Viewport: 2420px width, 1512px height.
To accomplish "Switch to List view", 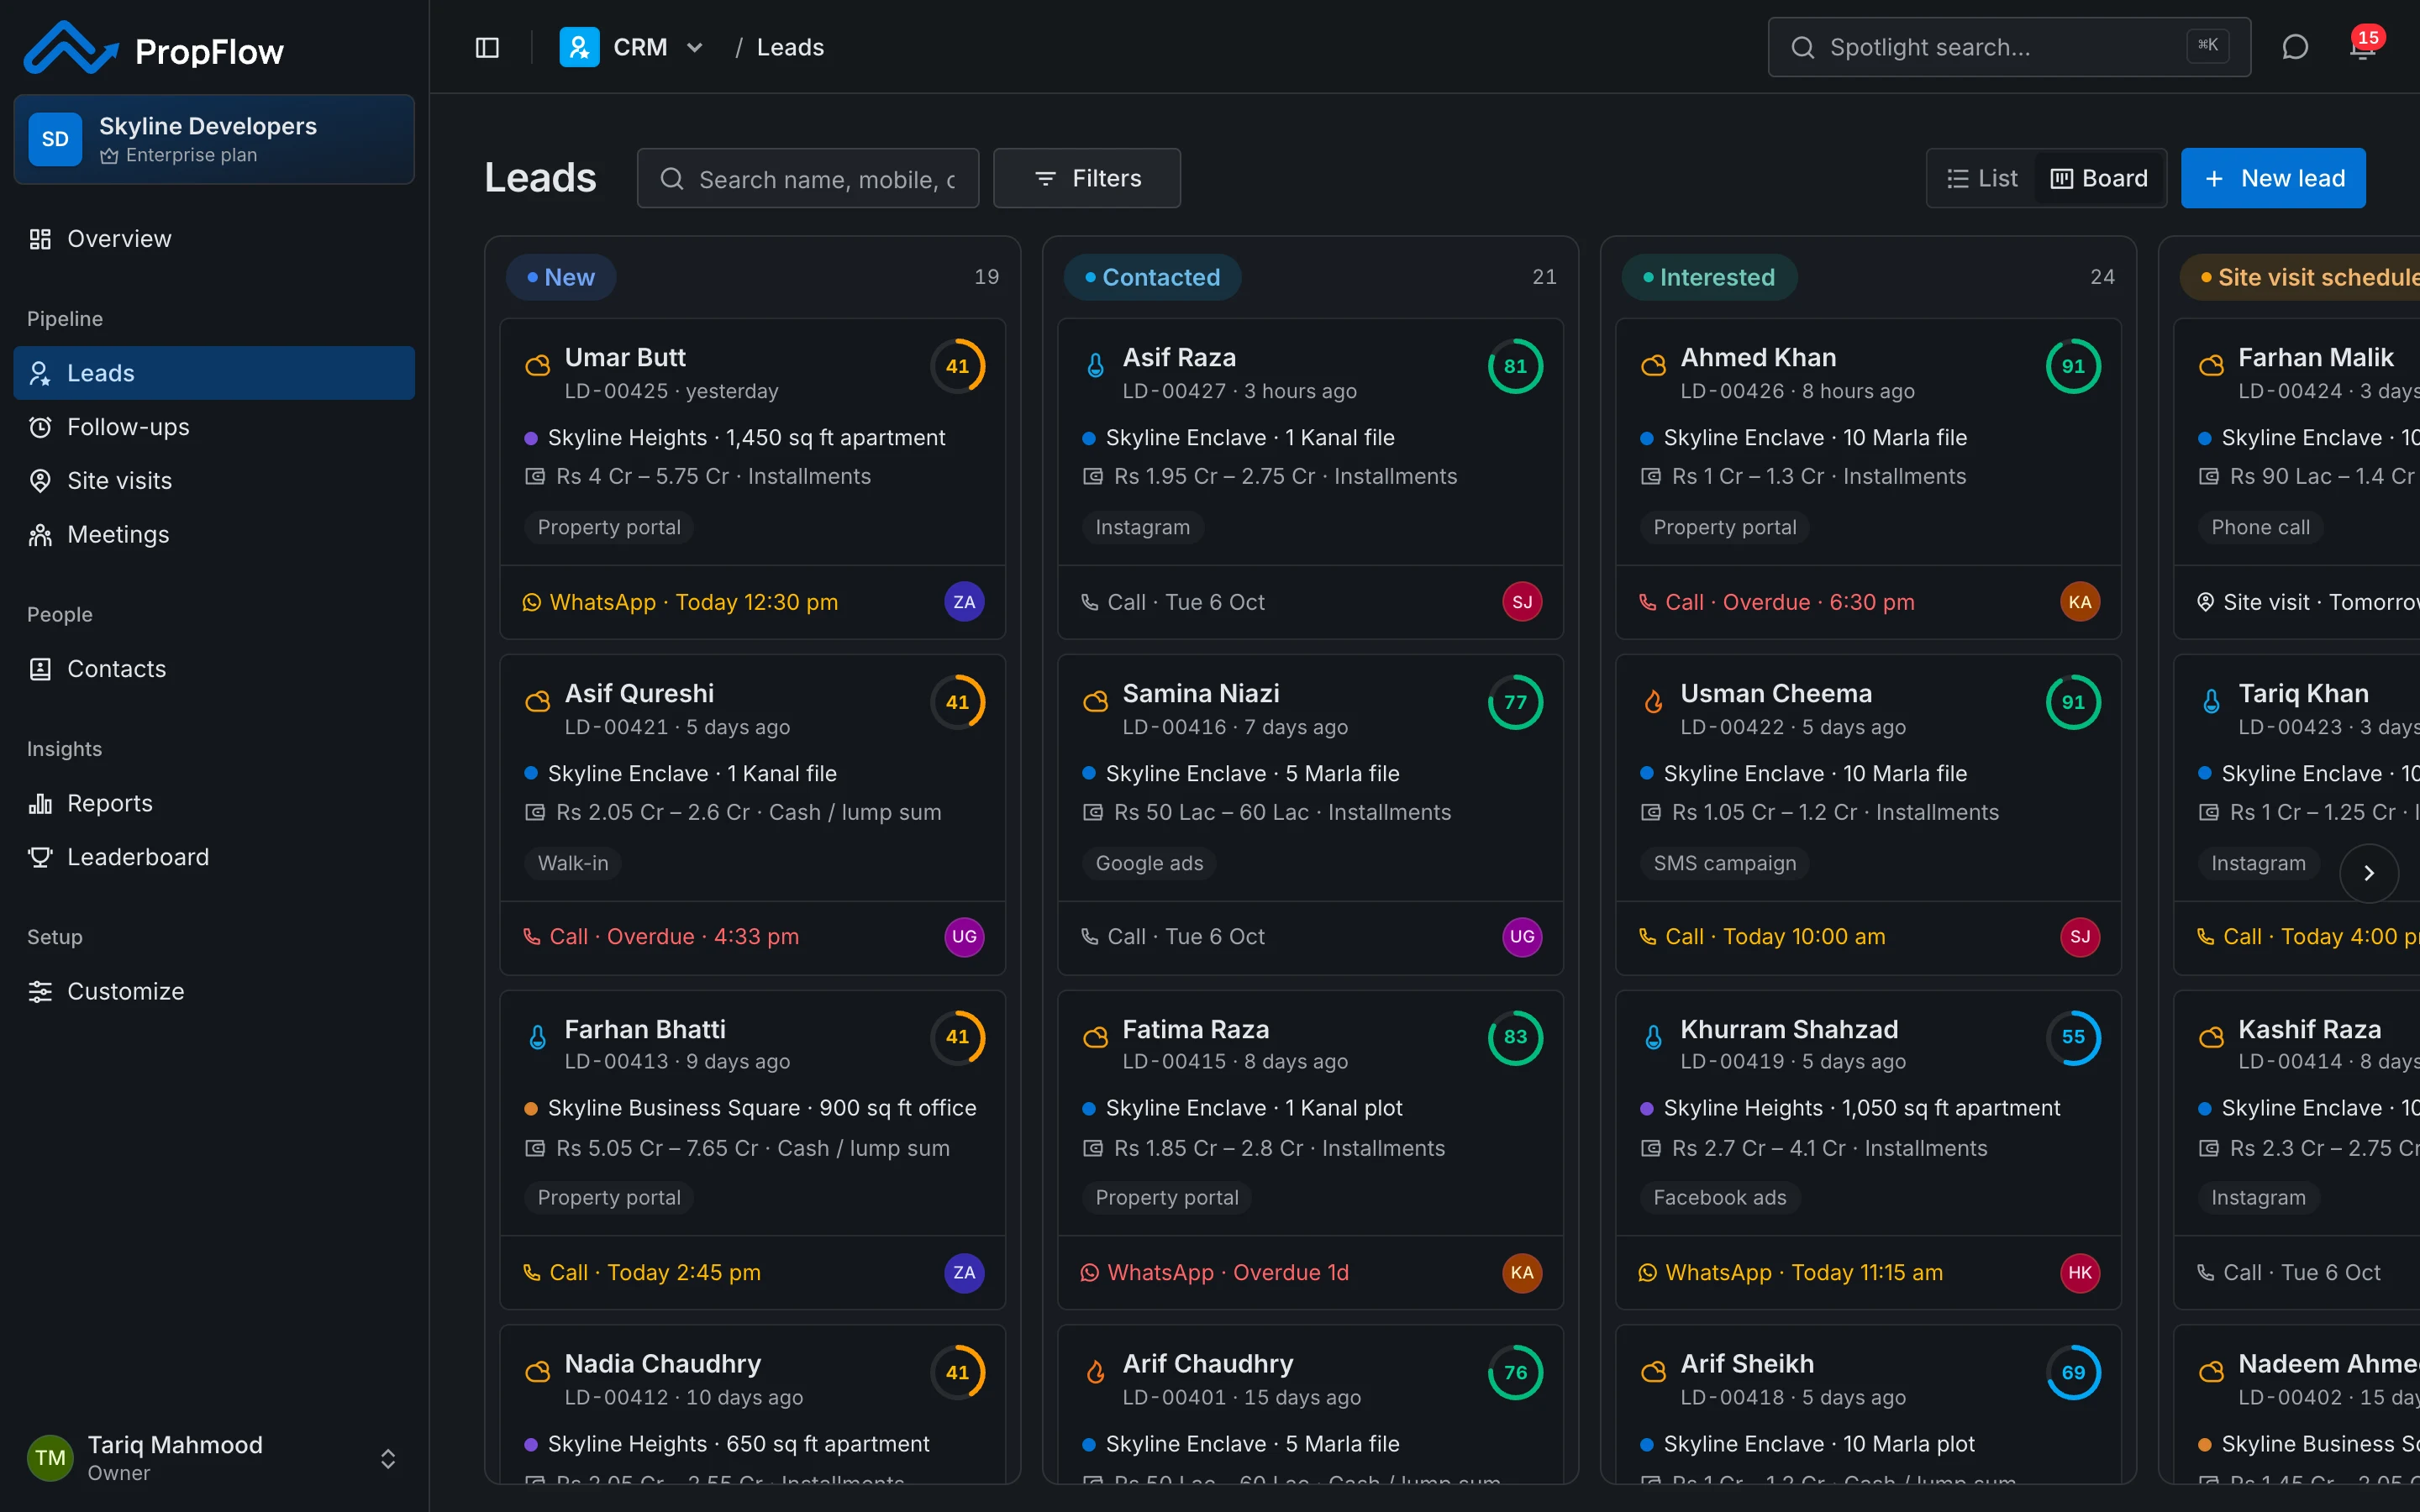I will click(x=1982, y=178).
